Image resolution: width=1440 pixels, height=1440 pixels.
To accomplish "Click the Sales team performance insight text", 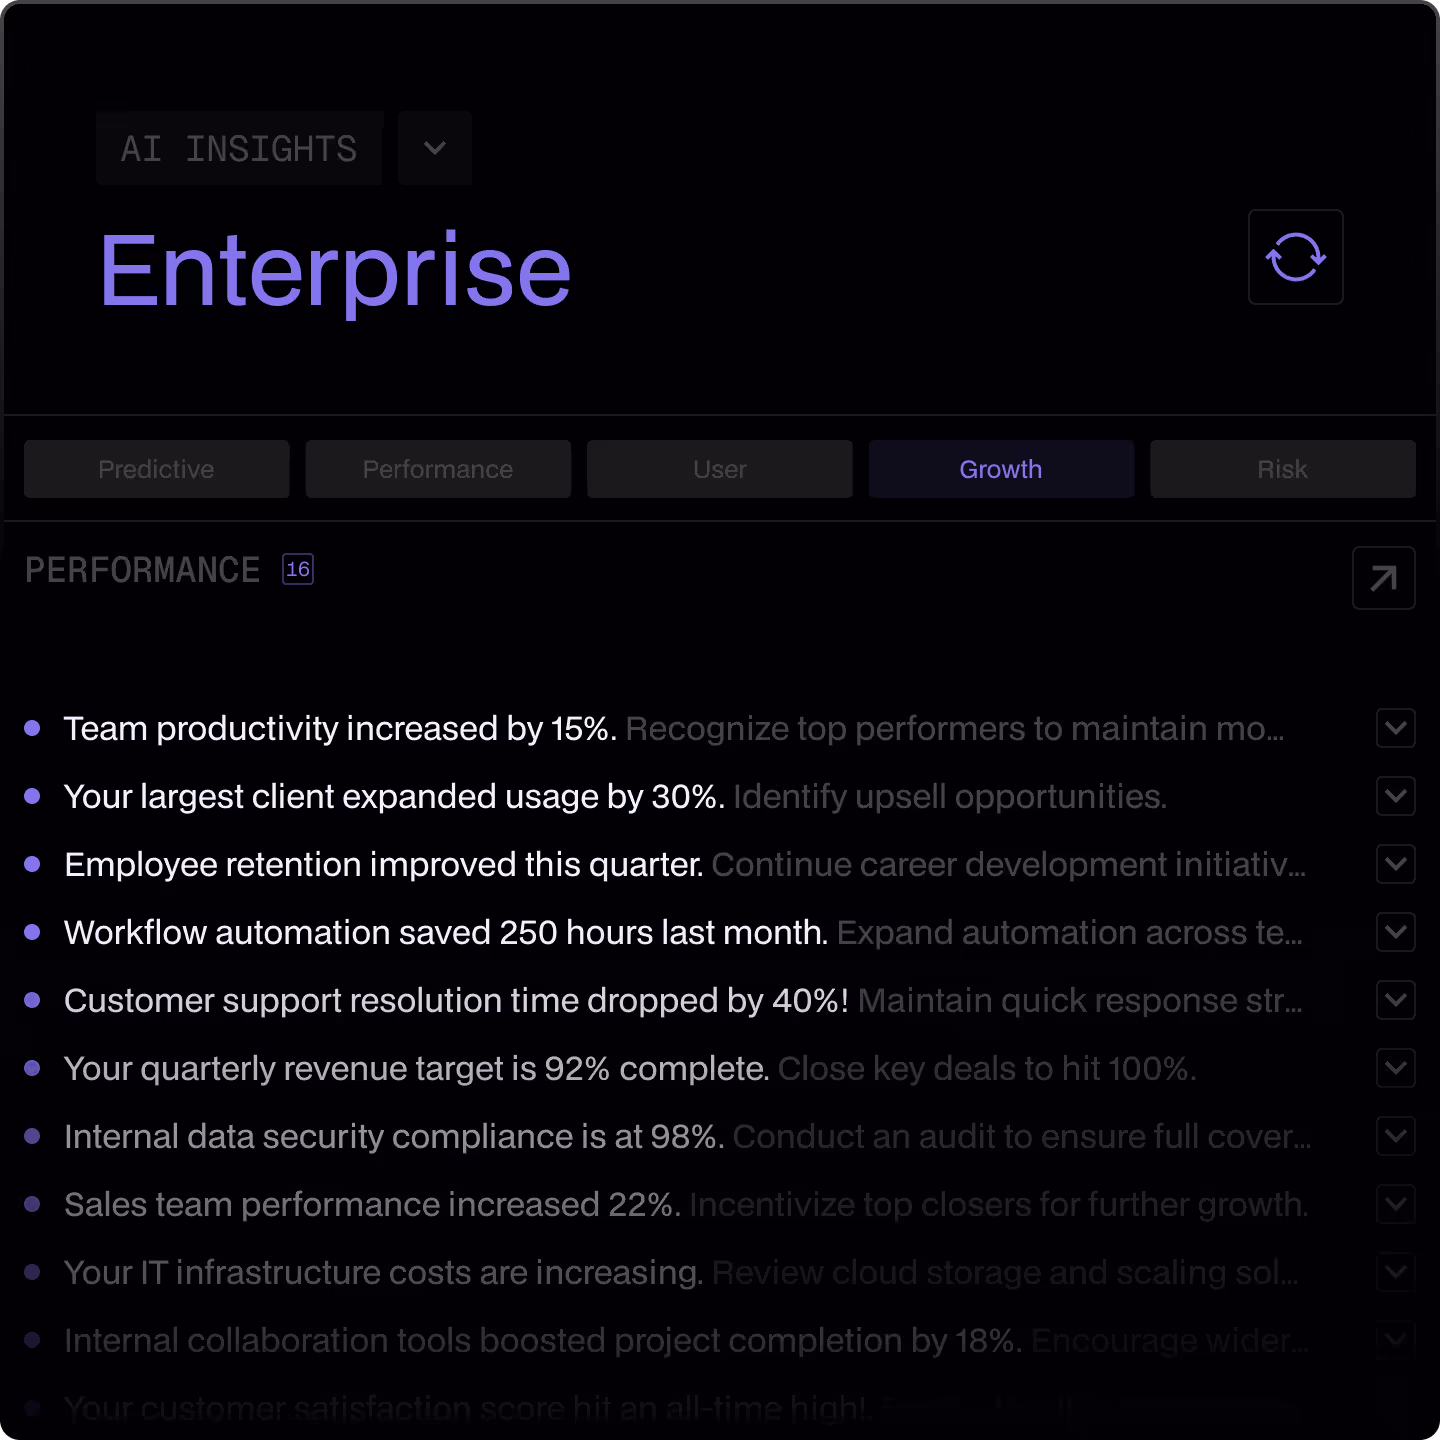I will click(x=372, y=1204).
